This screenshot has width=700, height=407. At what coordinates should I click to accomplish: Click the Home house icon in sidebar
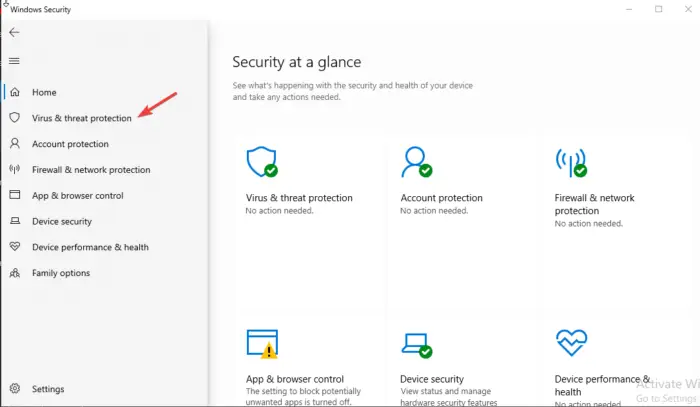pos(15,92)
